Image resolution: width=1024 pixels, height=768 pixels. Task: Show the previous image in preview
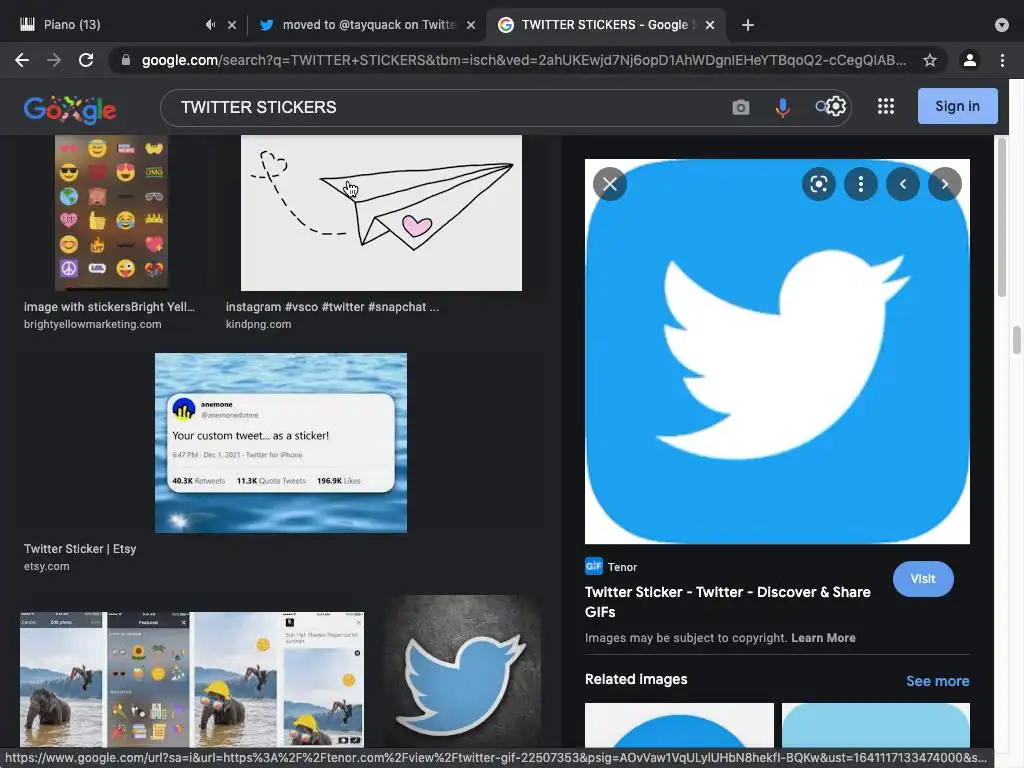(x=903, y=184)
